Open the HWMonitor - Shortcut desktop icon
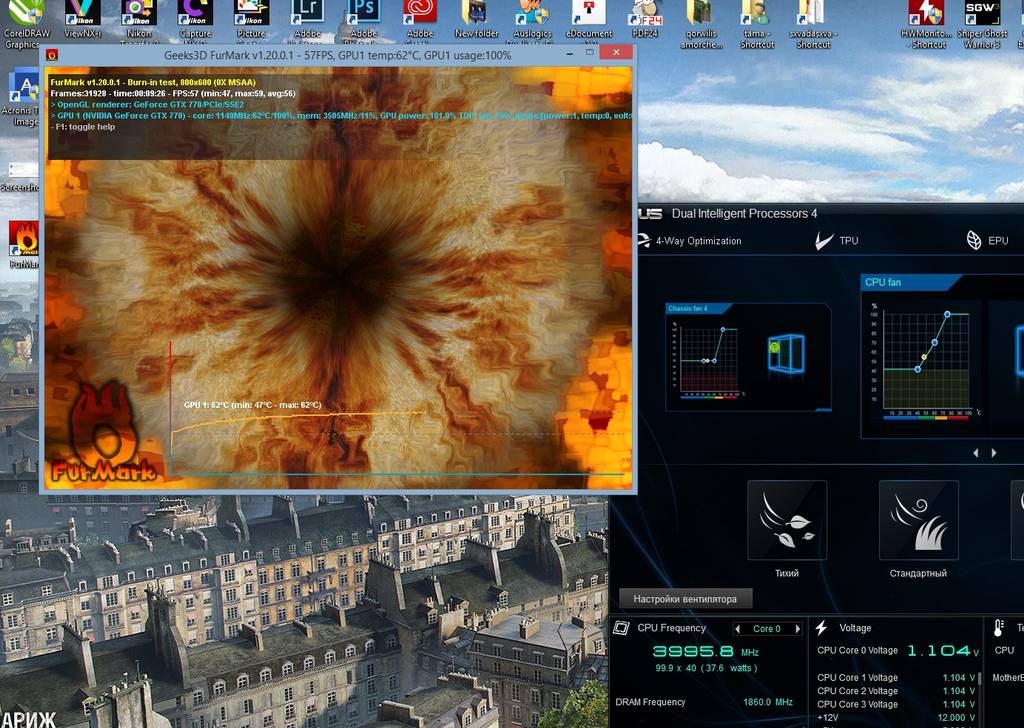The width and height of the screenshot is (1024, 728). (x=926, y=24)
